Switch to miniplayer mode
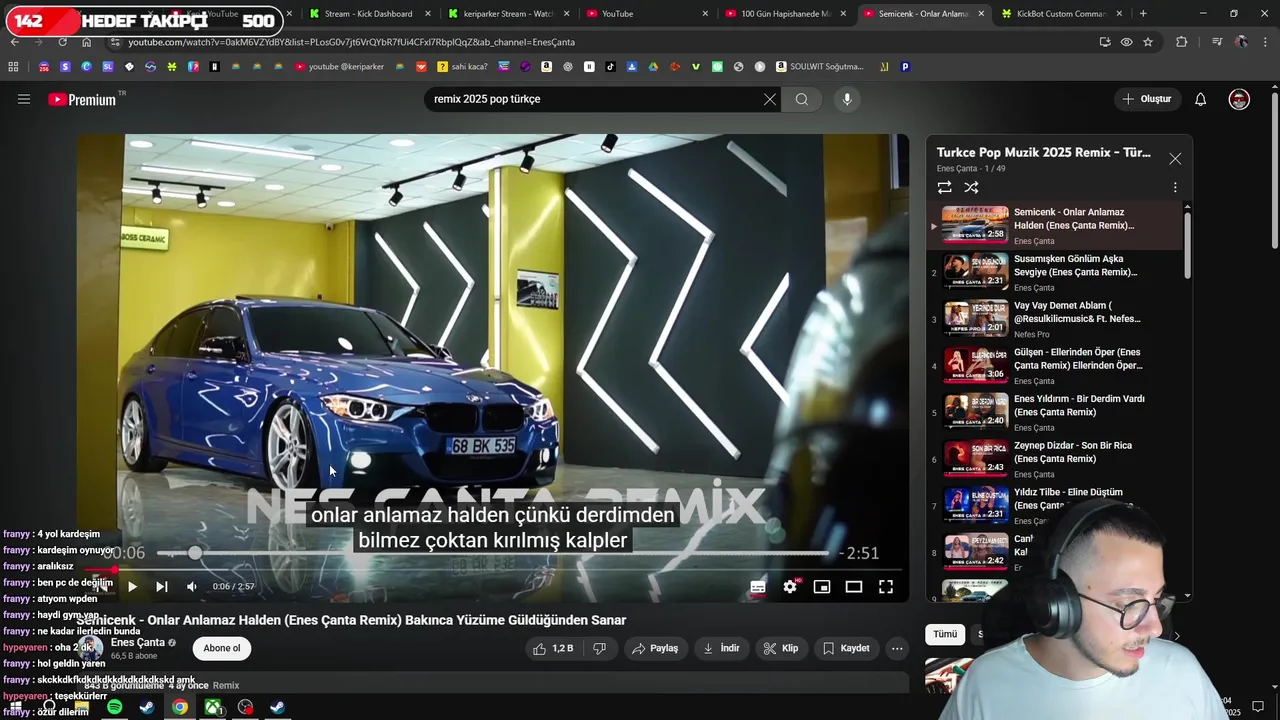The image size is (1280, 720). point(822,587)
